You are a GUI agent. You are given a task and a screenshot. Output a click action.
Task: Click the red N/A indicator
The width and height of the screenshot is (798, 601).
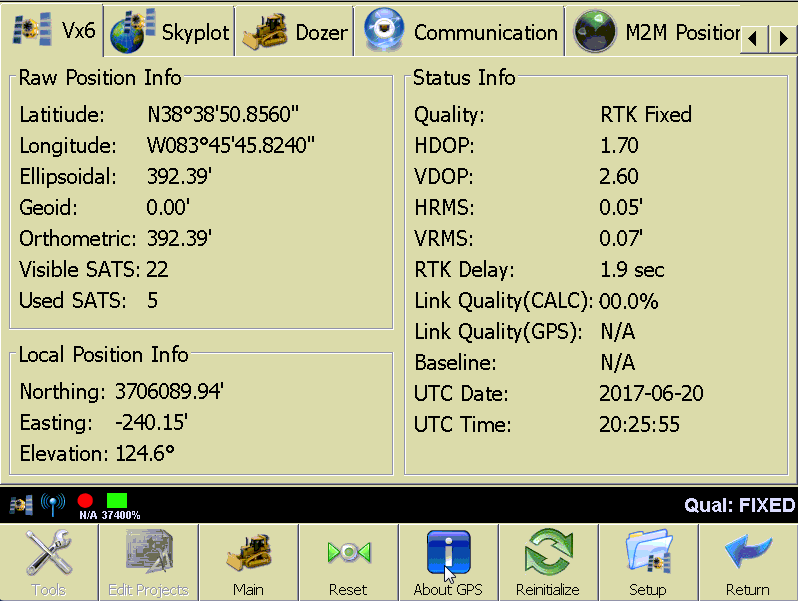(x=86, y=501)
